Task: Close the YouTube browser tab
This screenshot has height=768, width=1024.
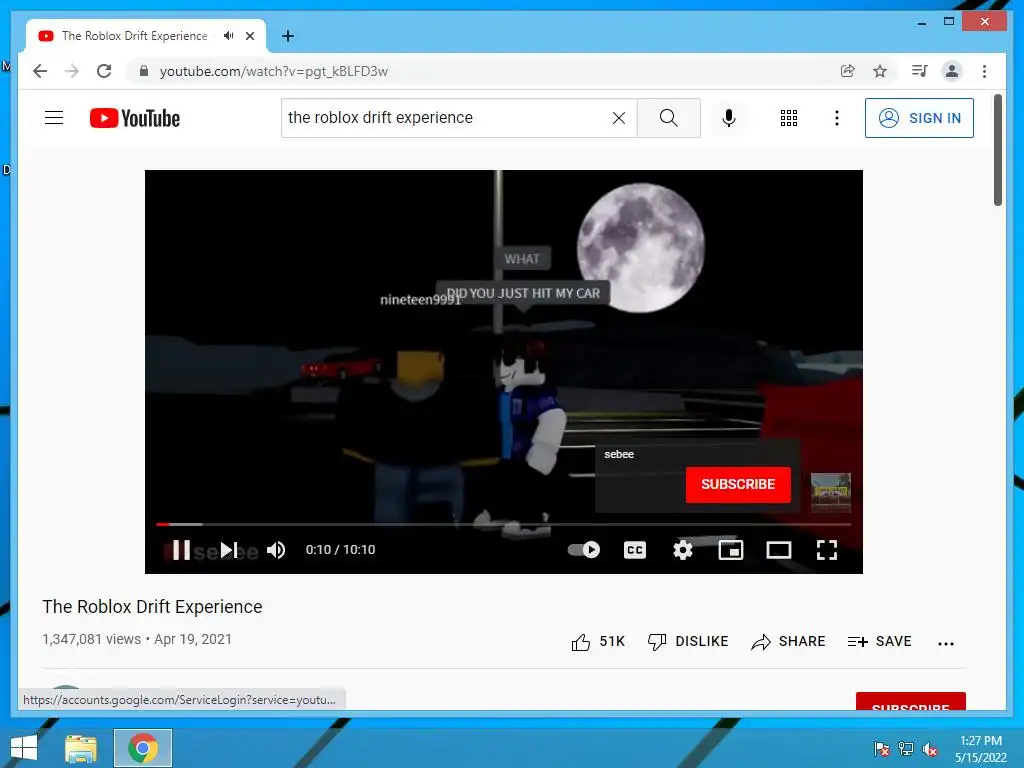Action: 249,36
